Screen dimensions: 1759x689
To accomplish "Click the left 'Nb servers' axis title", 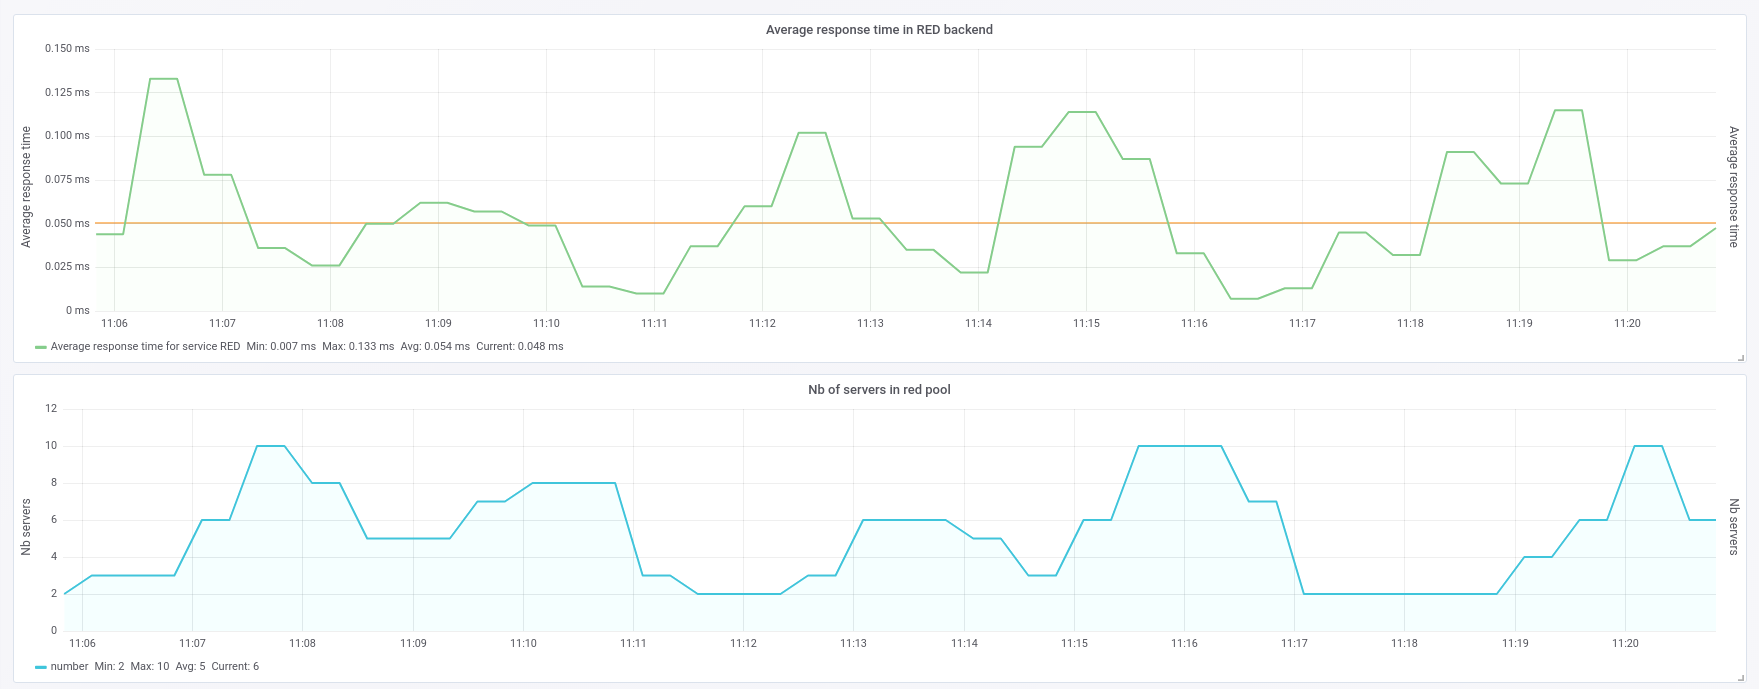I will tap(27, 527).
